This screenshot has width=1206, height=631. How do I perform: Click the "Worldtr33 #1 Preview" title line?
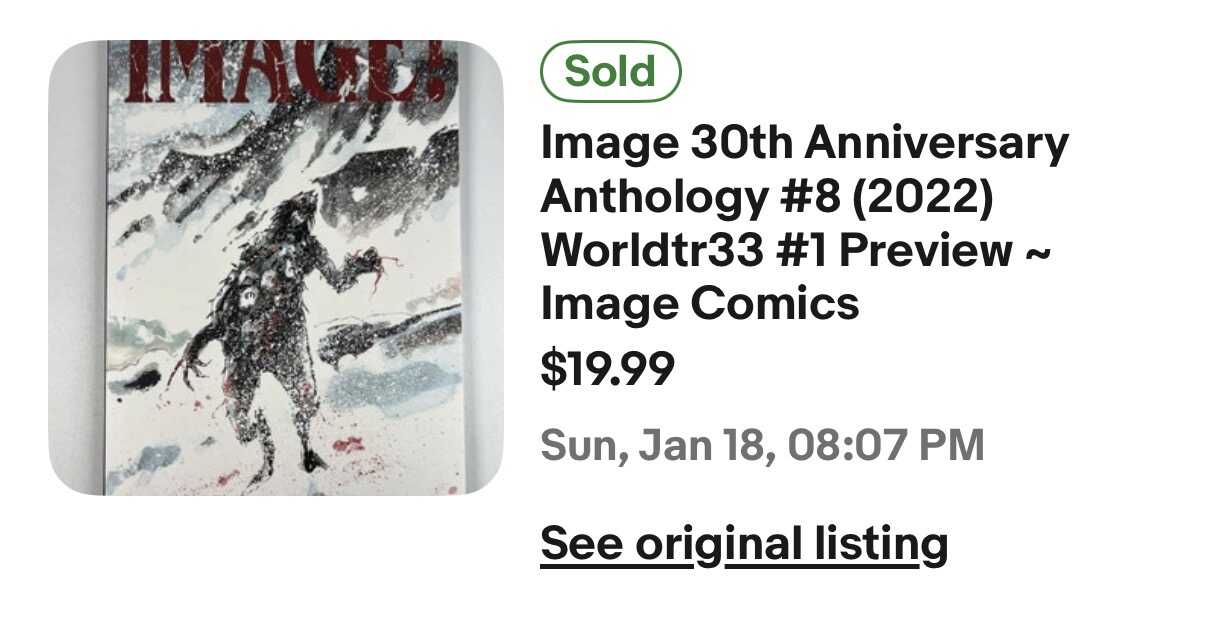coord(776,251)
